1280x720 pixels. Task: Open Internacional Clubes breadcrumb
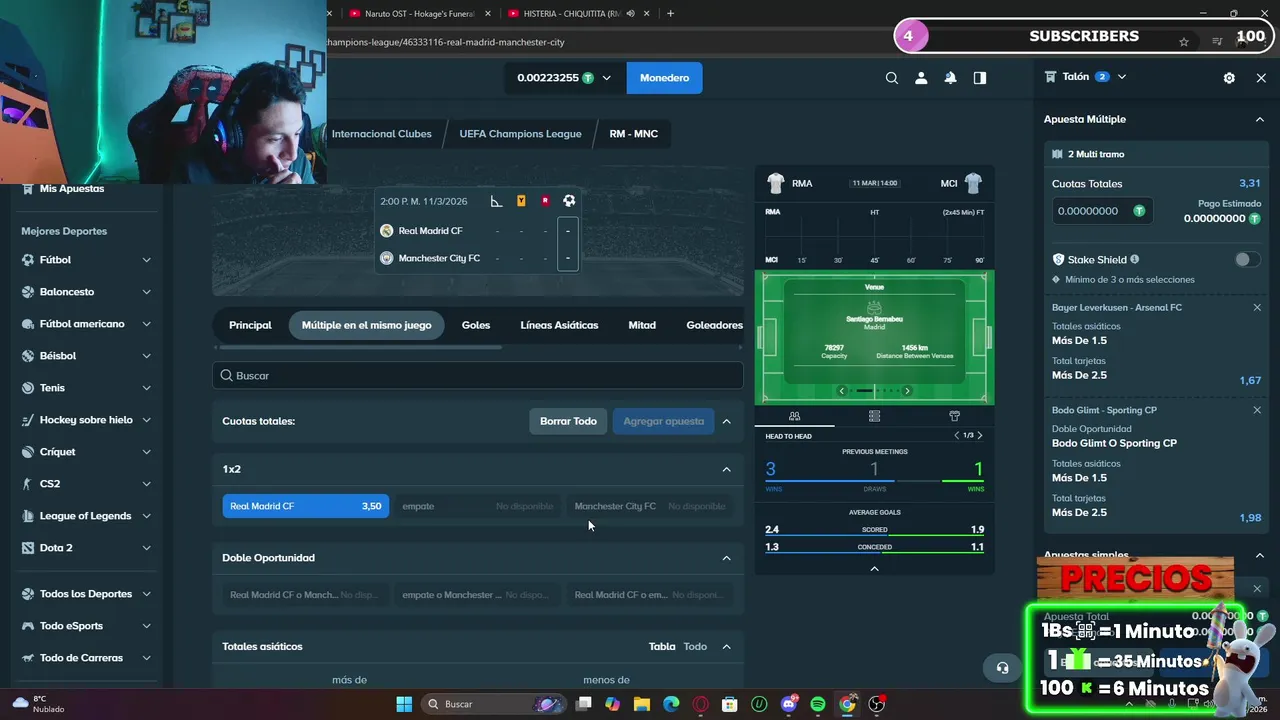click(x=381, y=134)
